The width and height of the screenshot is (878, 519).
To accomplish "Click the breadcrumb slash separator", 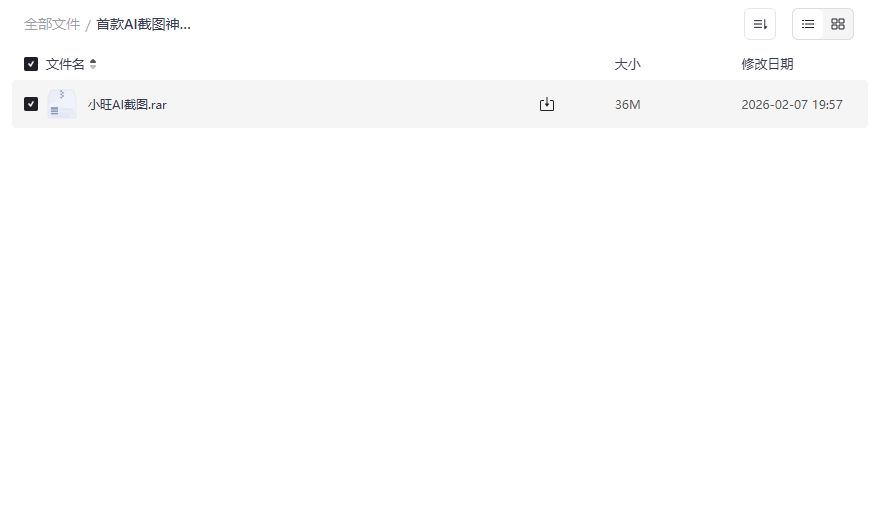I will pos(88,25).
